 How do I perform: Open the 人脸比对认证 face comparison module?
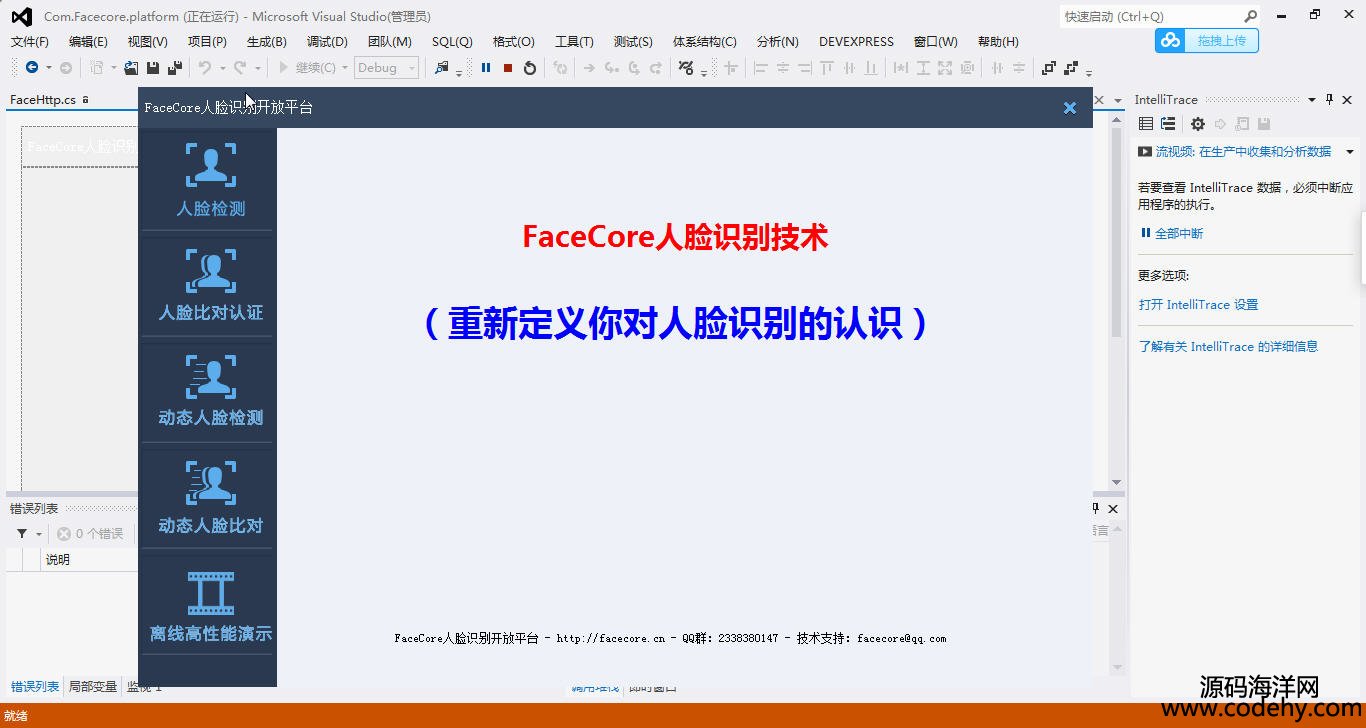point(210,285)
